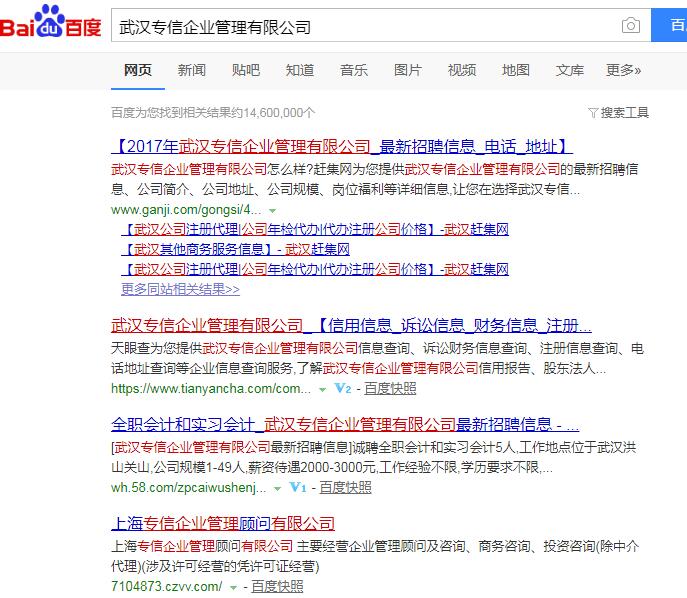Open the 上海专信企业管理顾问有限公司 result title
This screenshot has height=598, width=687.
point(223,523)
